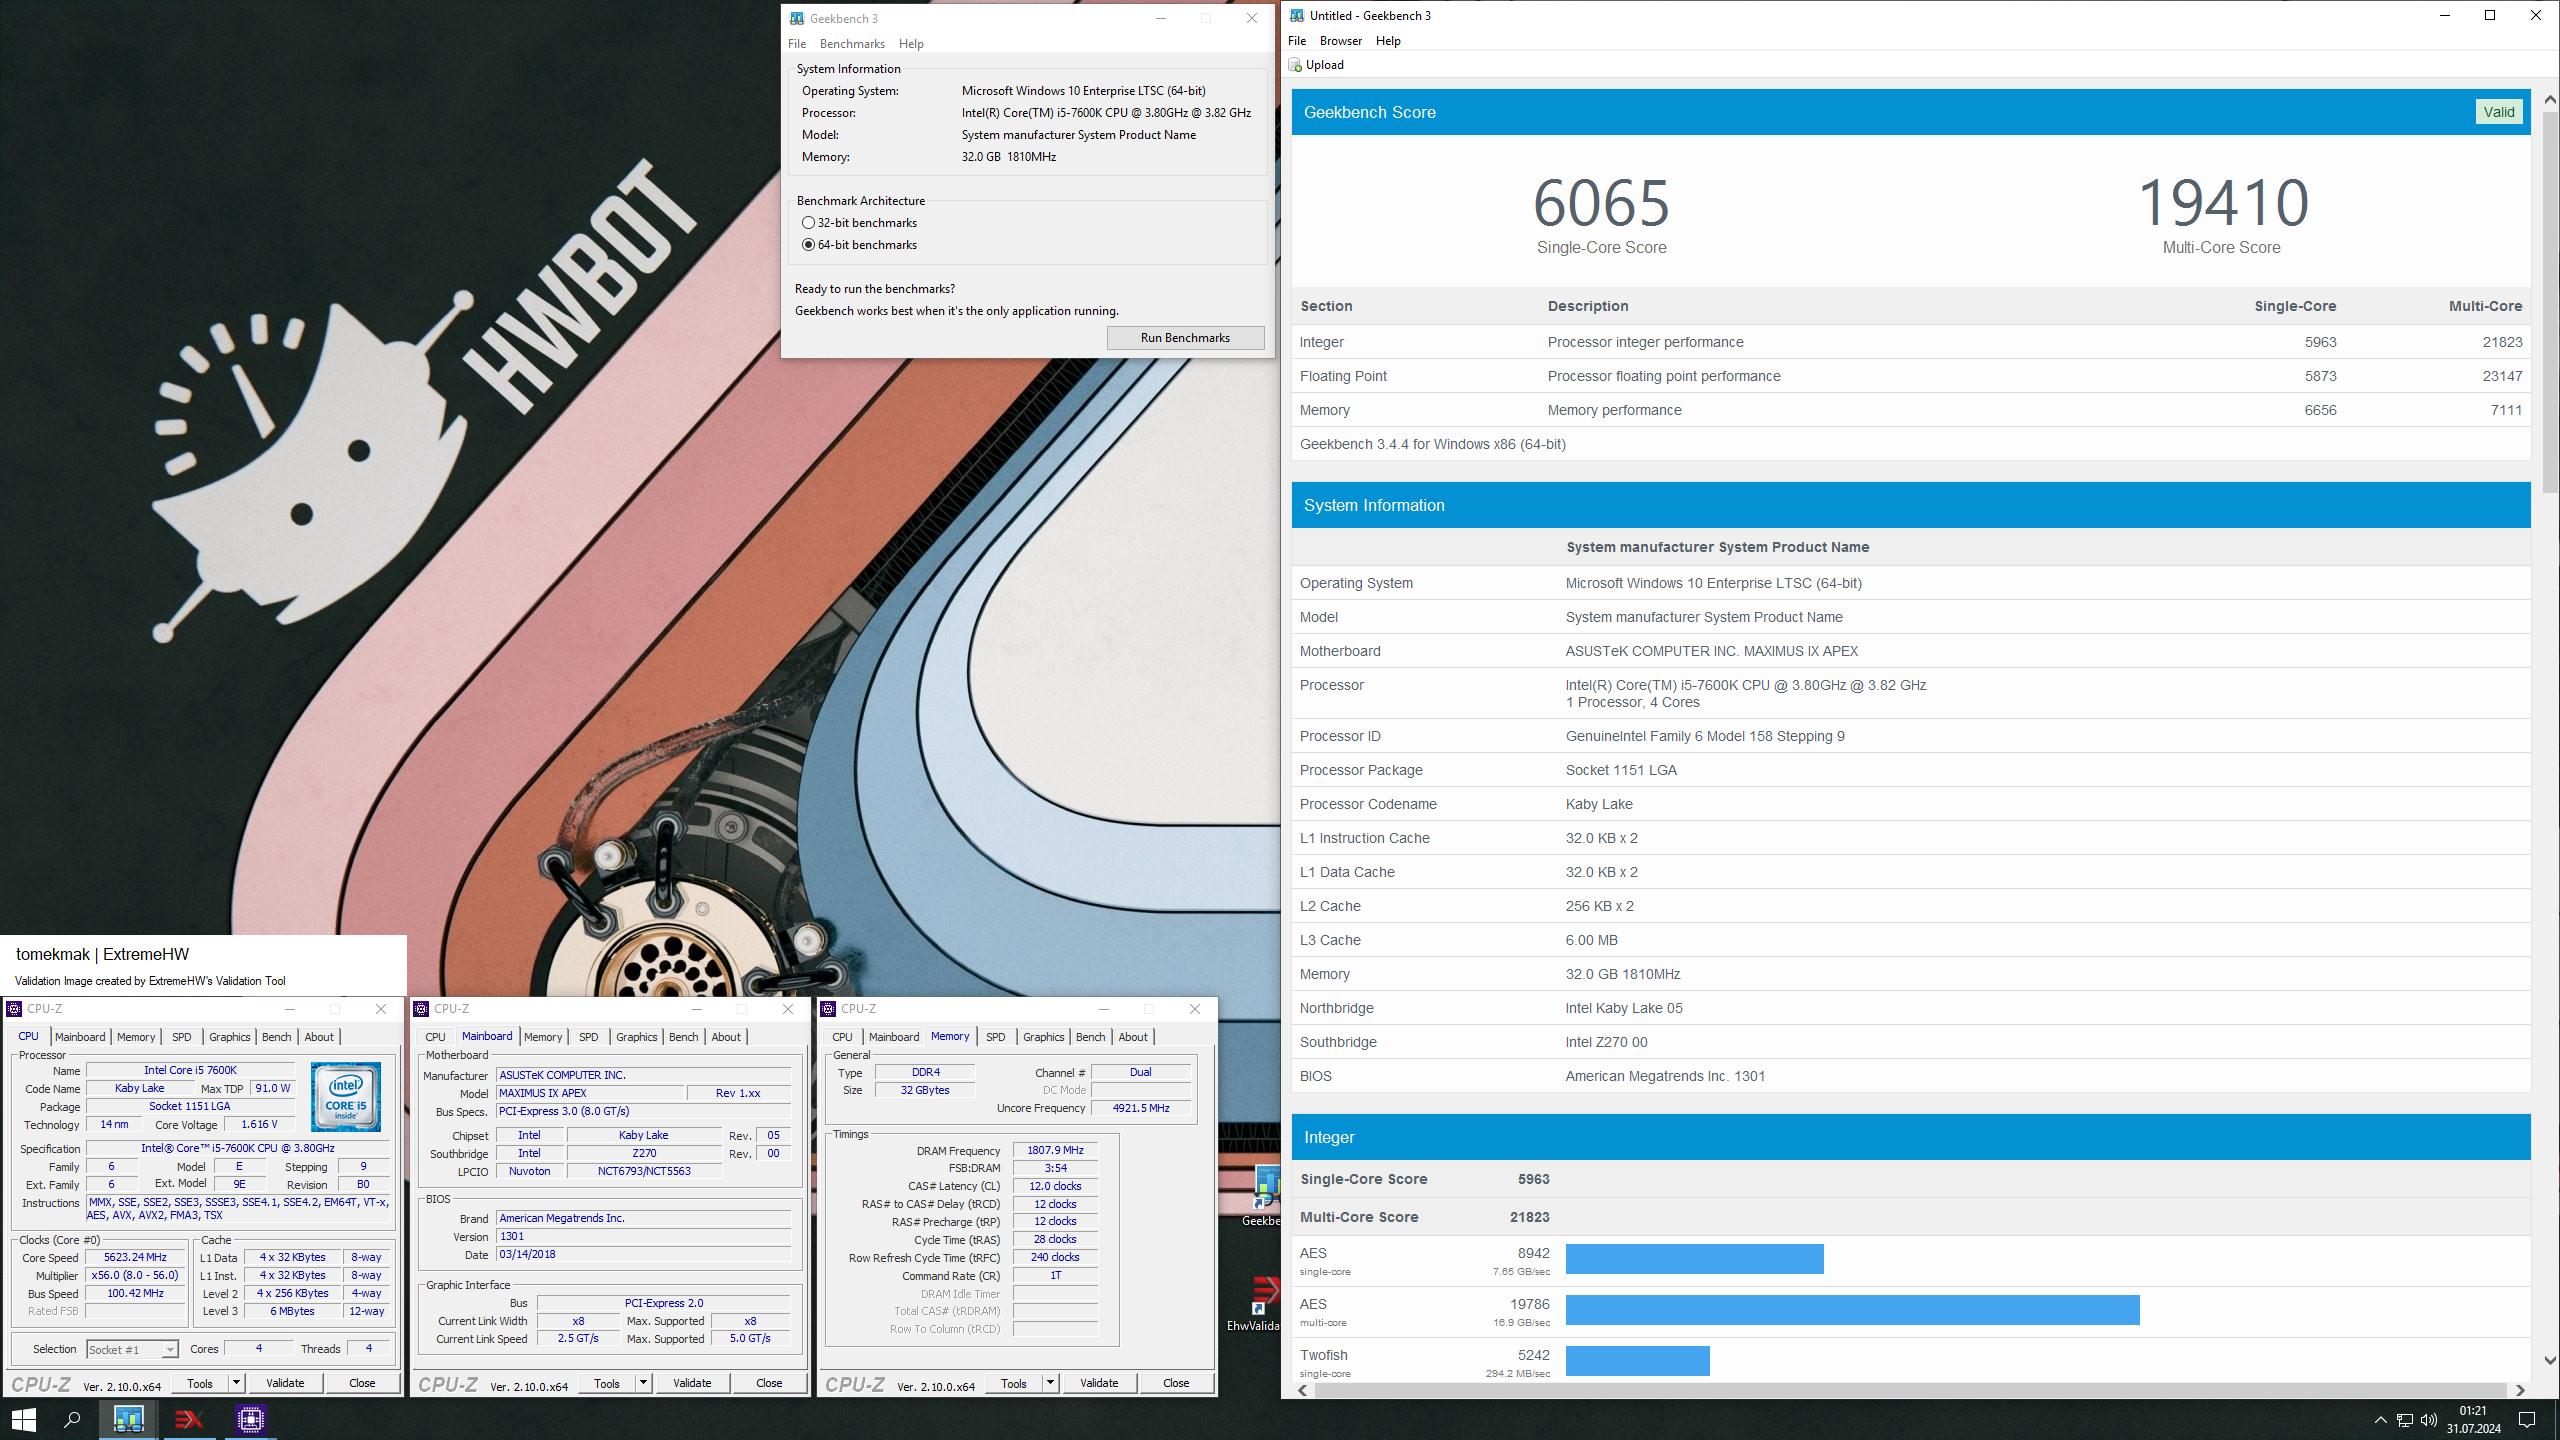2560x1440 pixels.
Task: Click Tools button in CPU-Z Memory window
Action: (1014, 1383)
